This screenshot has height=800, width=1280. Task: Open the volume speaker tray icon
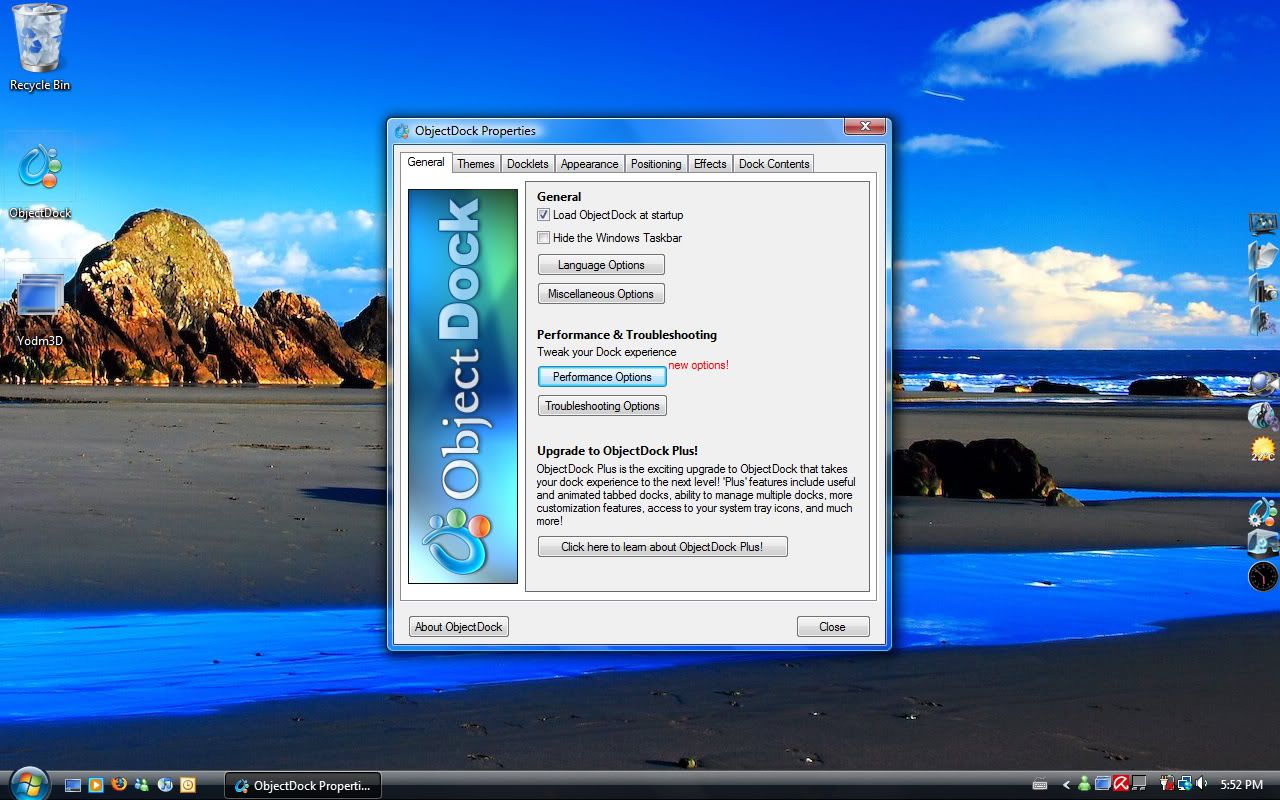(x=1201, y=785)
